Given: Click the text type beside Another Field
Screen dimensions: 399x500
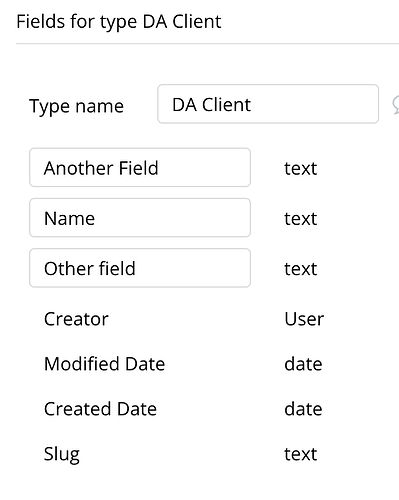Looking at the screenshot, I should (300, 168).
